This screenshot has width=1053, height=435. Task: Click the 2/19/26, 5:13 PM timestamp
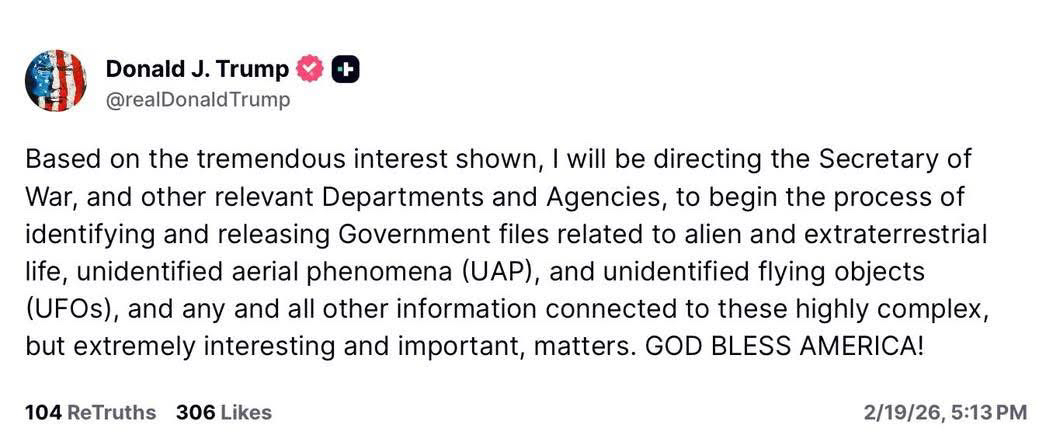click(946, 412)
